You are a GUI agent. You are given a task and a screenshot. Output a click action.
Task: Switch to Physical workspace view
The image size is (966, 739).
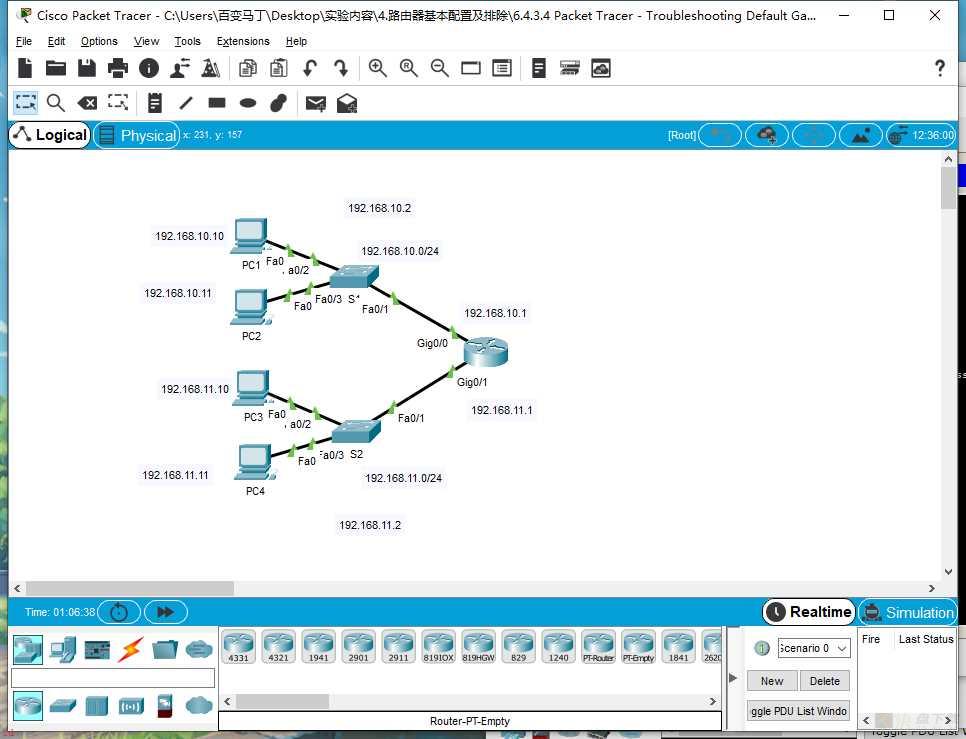[x=137, y=135]
